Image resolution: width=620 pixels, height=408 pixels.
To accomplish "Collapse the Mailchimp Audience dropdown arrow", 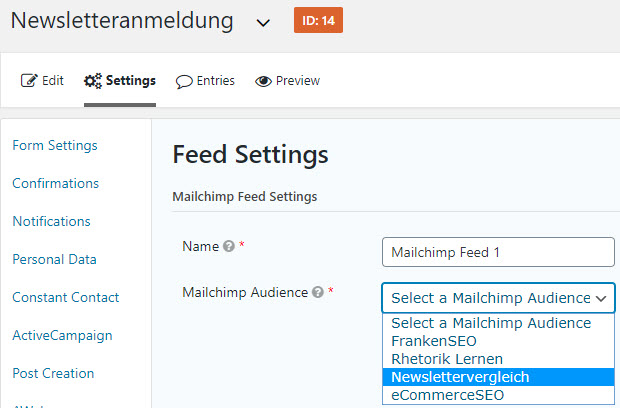I will (601, 298).
